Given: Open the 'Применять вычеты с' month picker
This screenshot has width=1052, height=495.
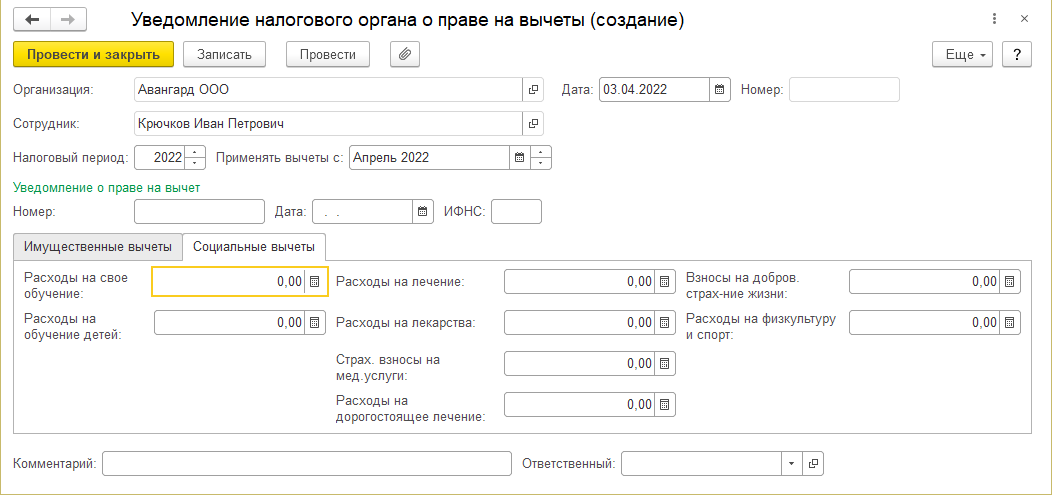Looking at the screenshot, I should pyautogui.click(x=519, y=158).
